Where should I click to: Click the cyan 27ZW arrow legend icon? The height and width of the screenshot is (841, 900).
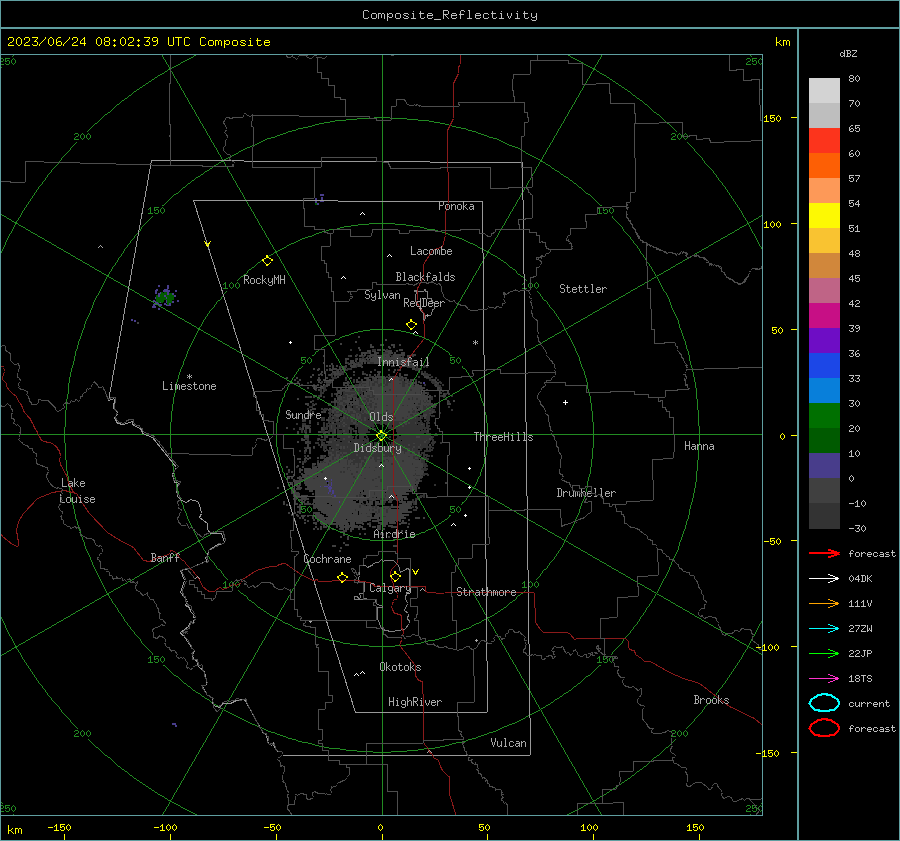click(x=824, y=629)
